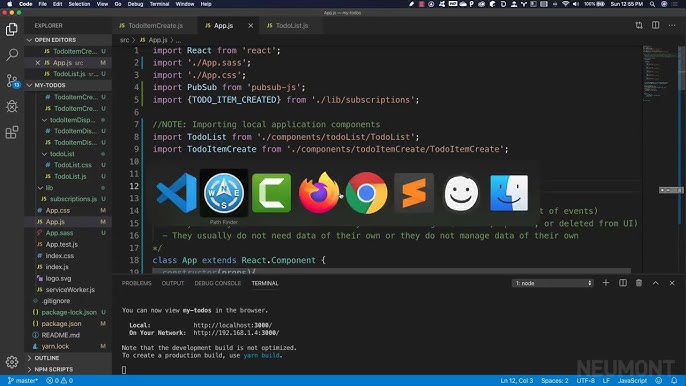Close the App.js editor tab

(x=251, y=26)
